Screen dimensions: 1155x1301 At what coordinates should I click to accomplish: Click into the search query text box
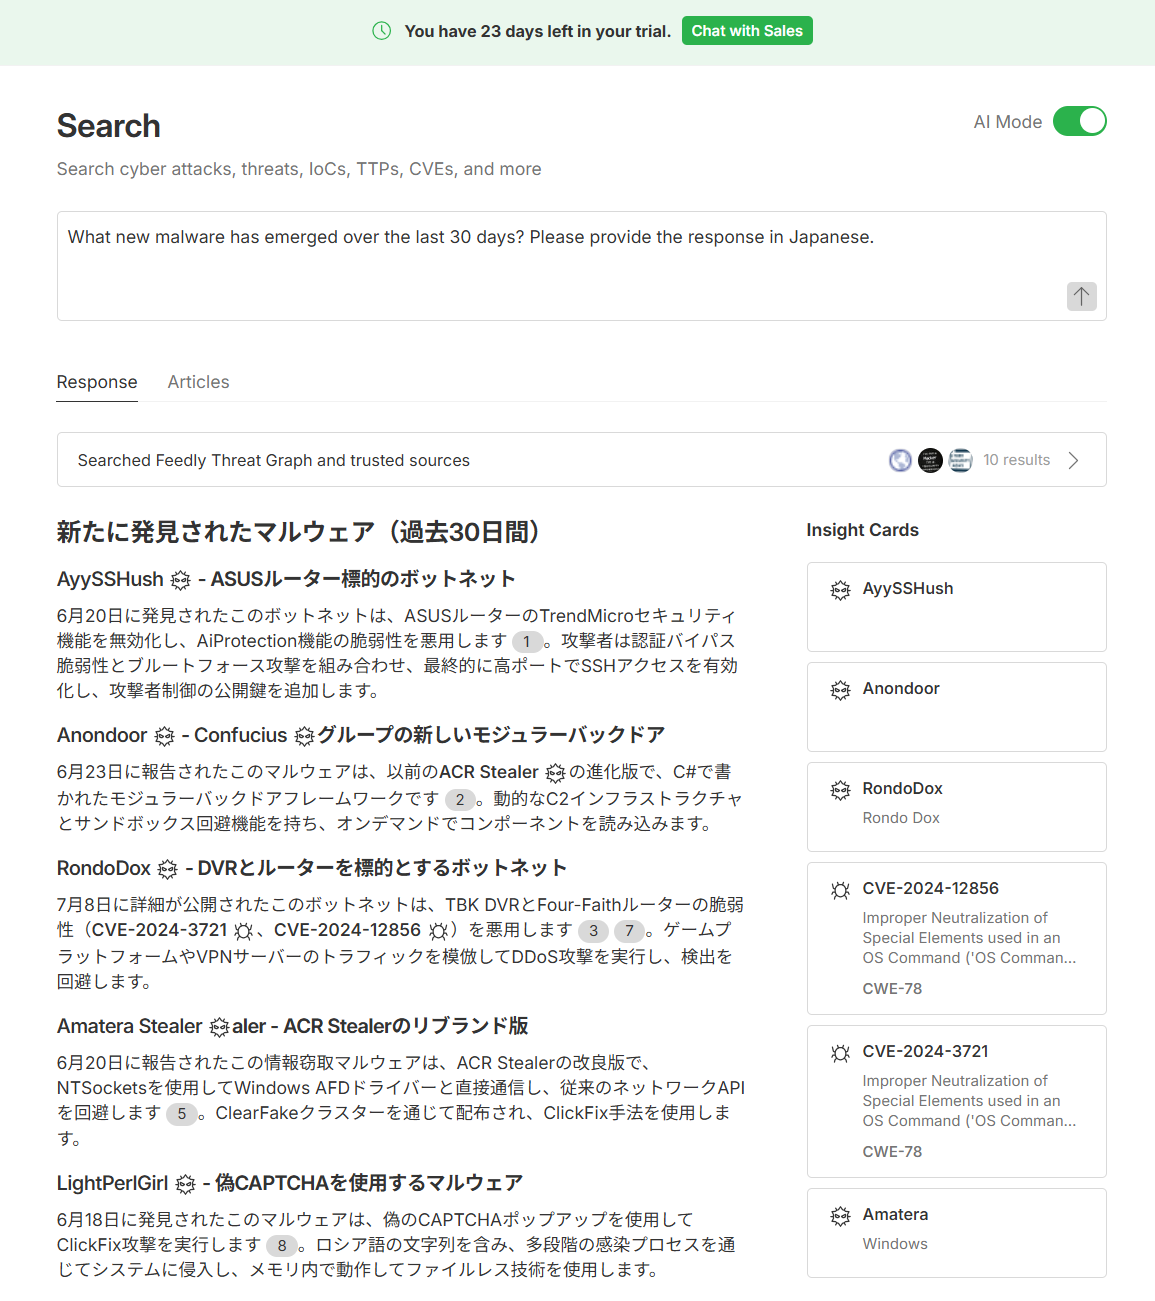pyautogui.click(x=581, y=266)
